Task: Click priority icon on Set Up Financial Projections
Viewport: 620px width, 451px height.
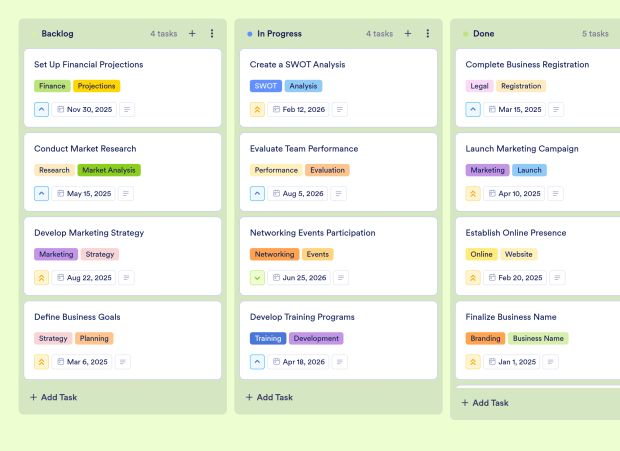Action: [x=41, y=110]
